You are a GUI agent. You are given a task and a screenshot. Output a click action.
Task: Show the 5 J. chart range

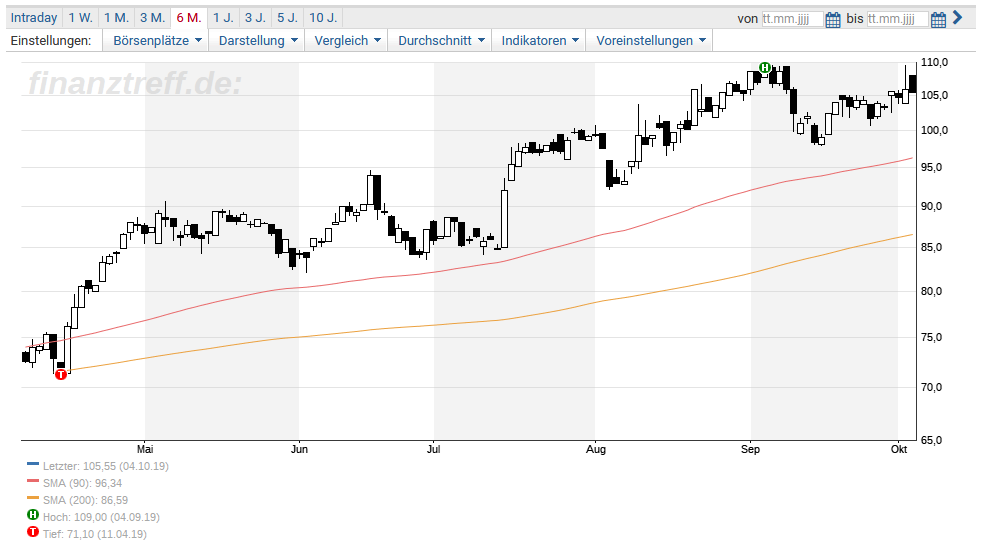tap(287, 18)
